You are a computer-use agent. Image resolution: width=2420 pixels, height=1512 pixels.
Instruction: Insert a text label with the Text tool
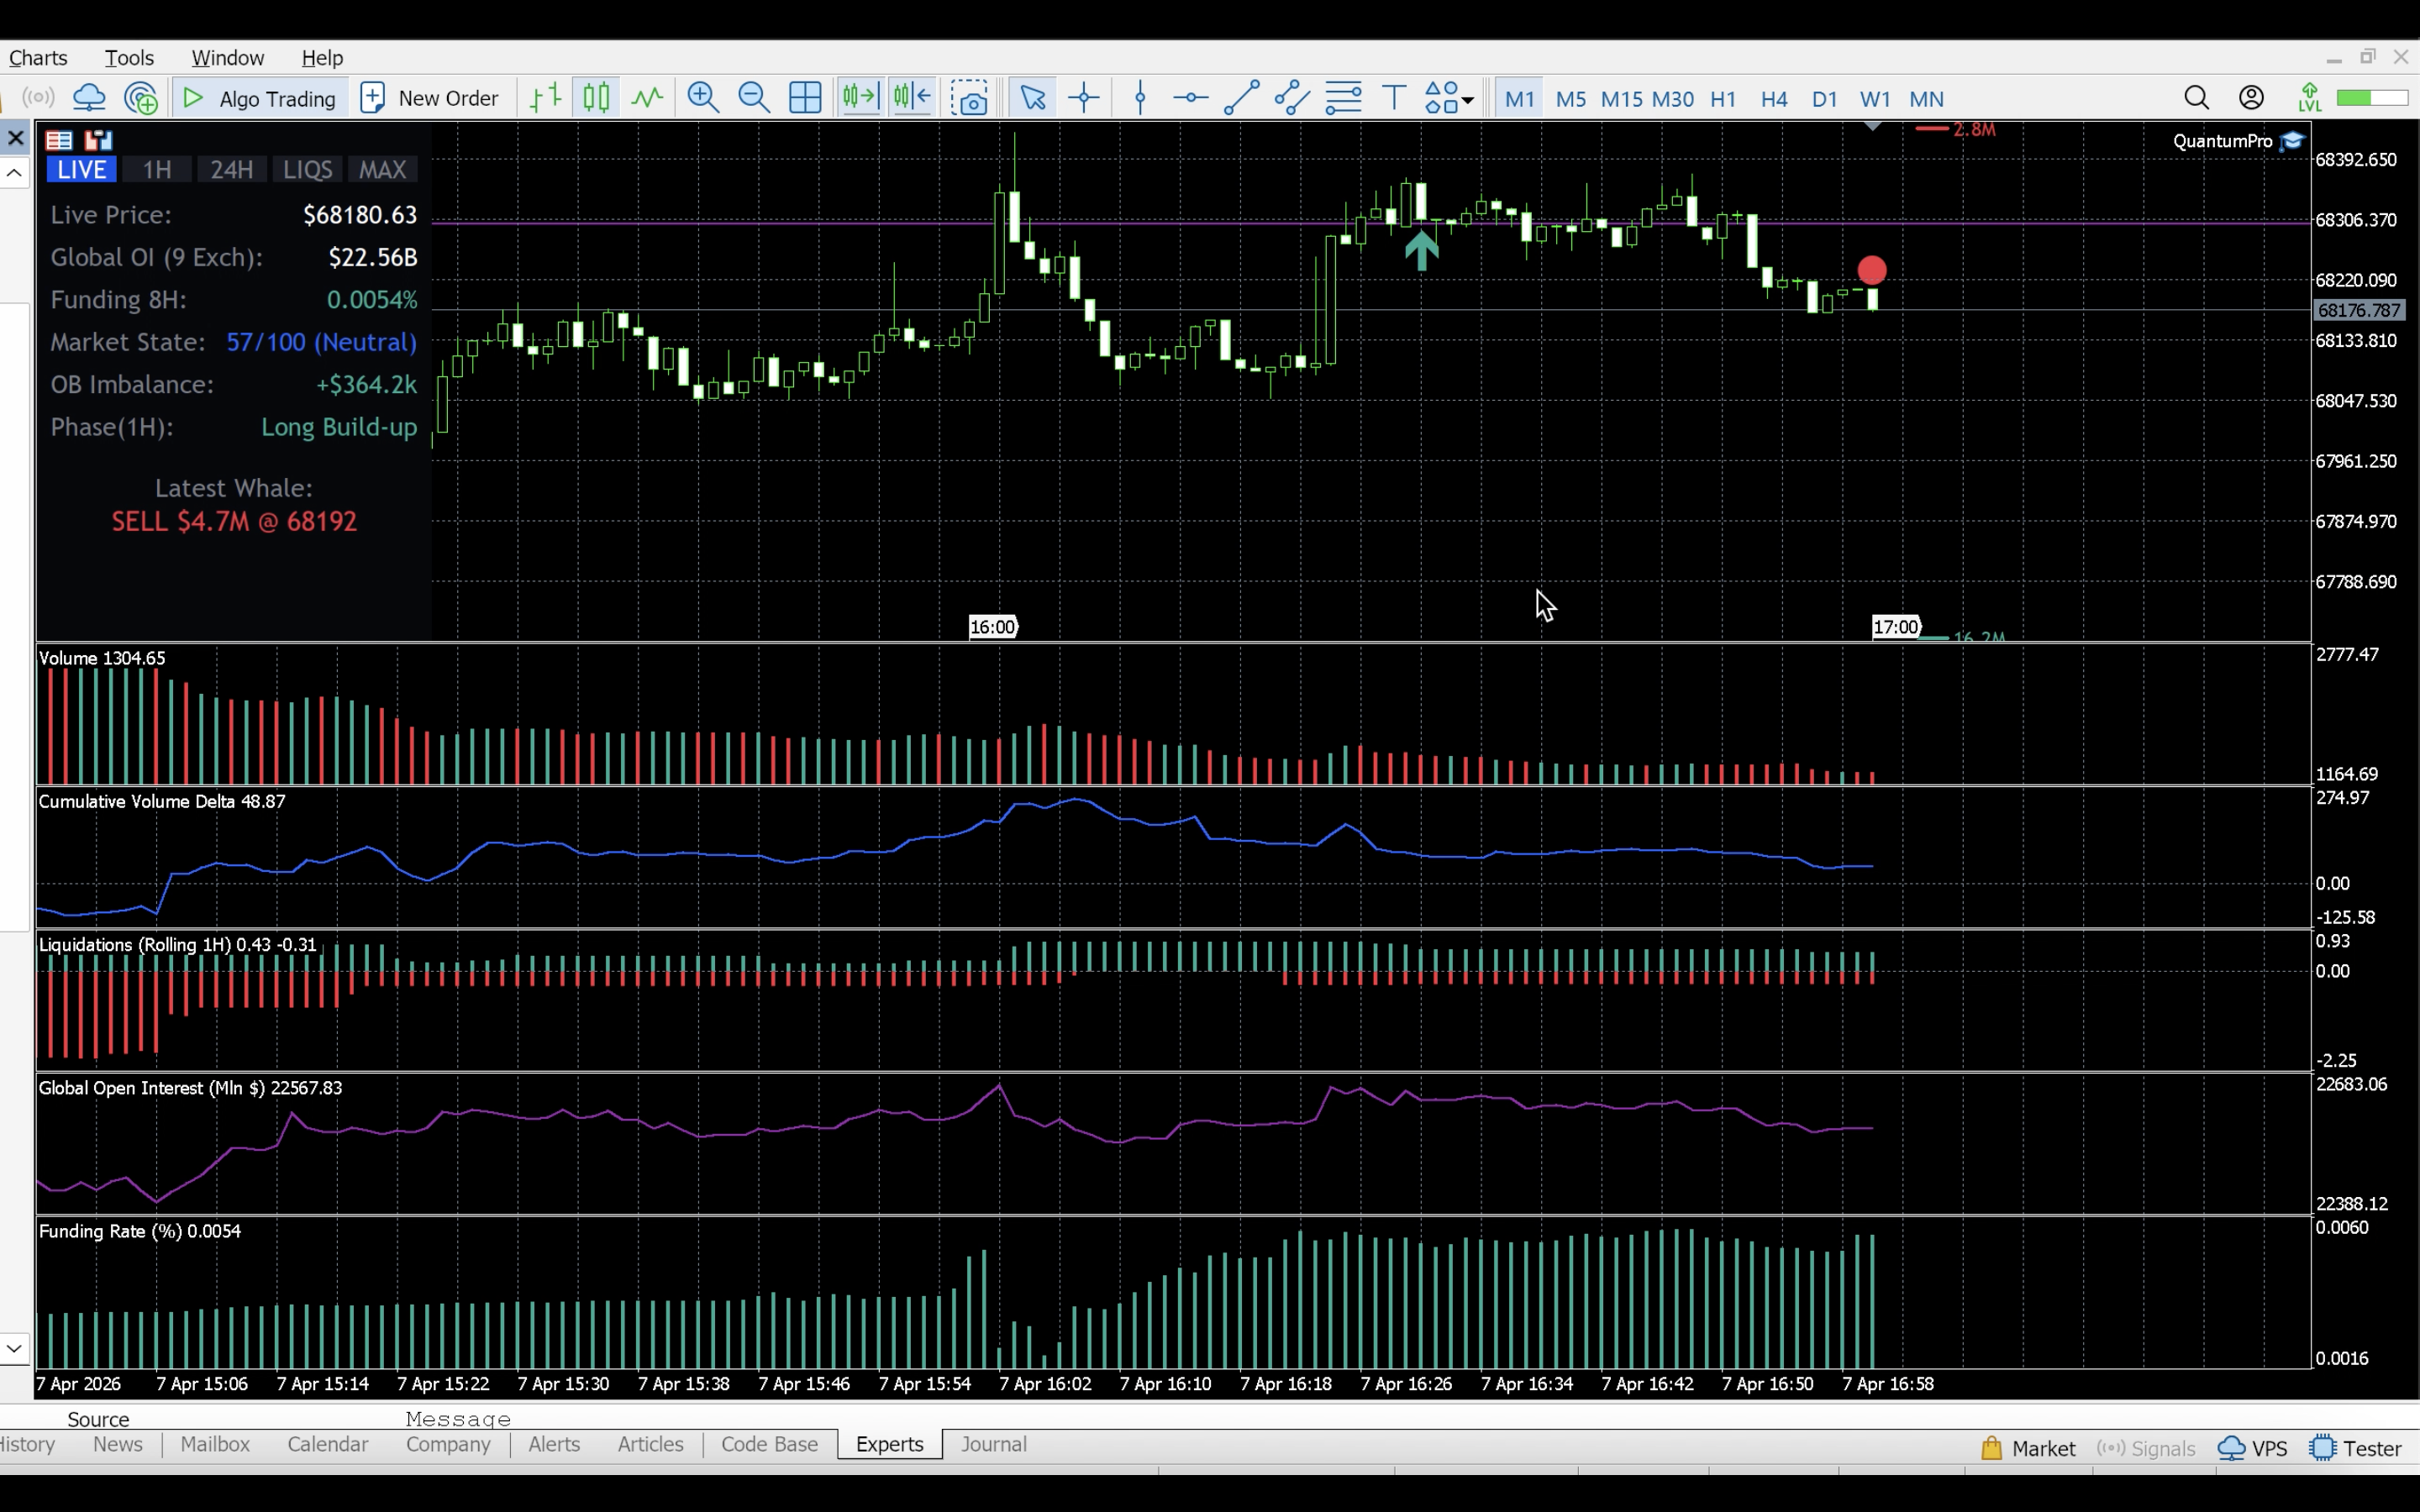(x=1393, y=97)
